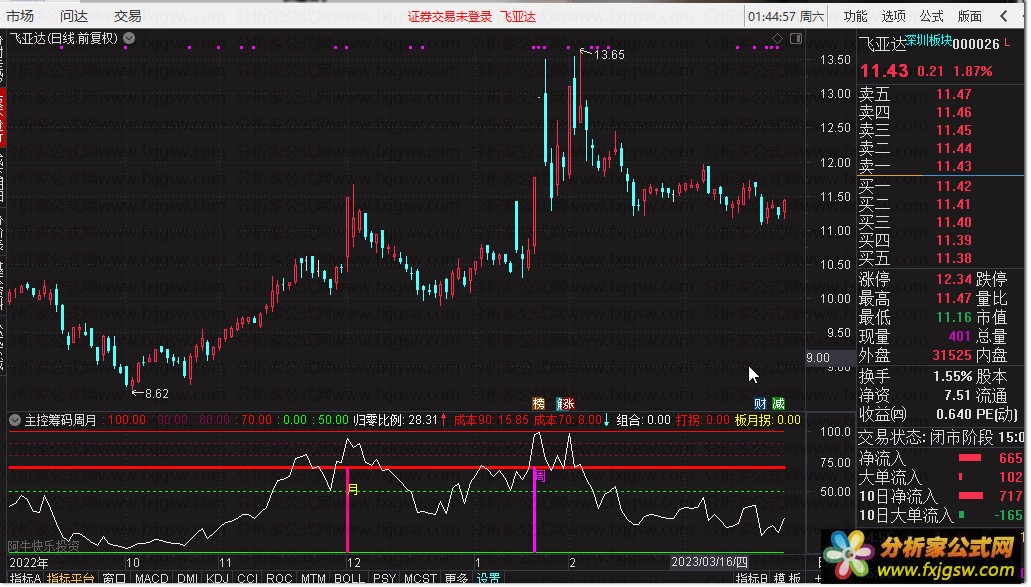Switch to the 指标B tab
The width and height of the screenshot is (1031, 587).
[752, 579]
